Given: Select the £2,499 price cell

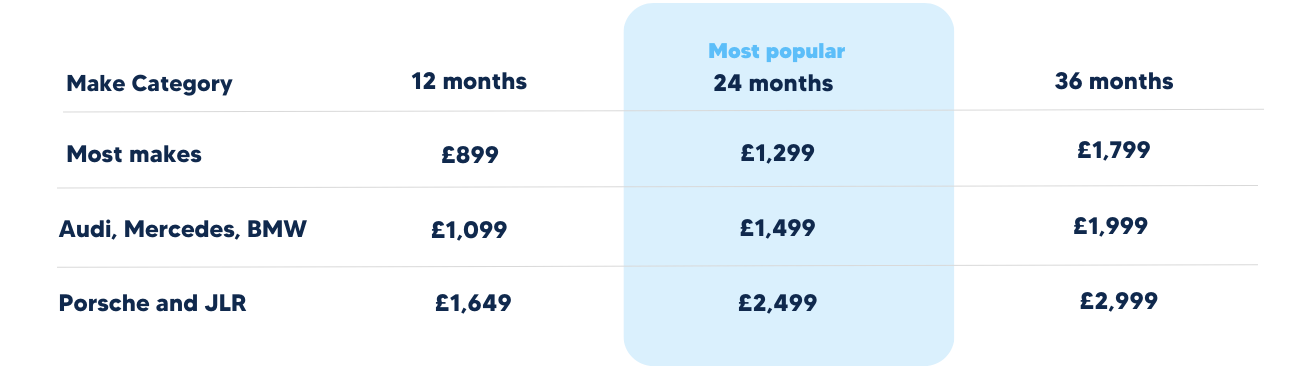Looking at the screenshot, I should point(778,303).
